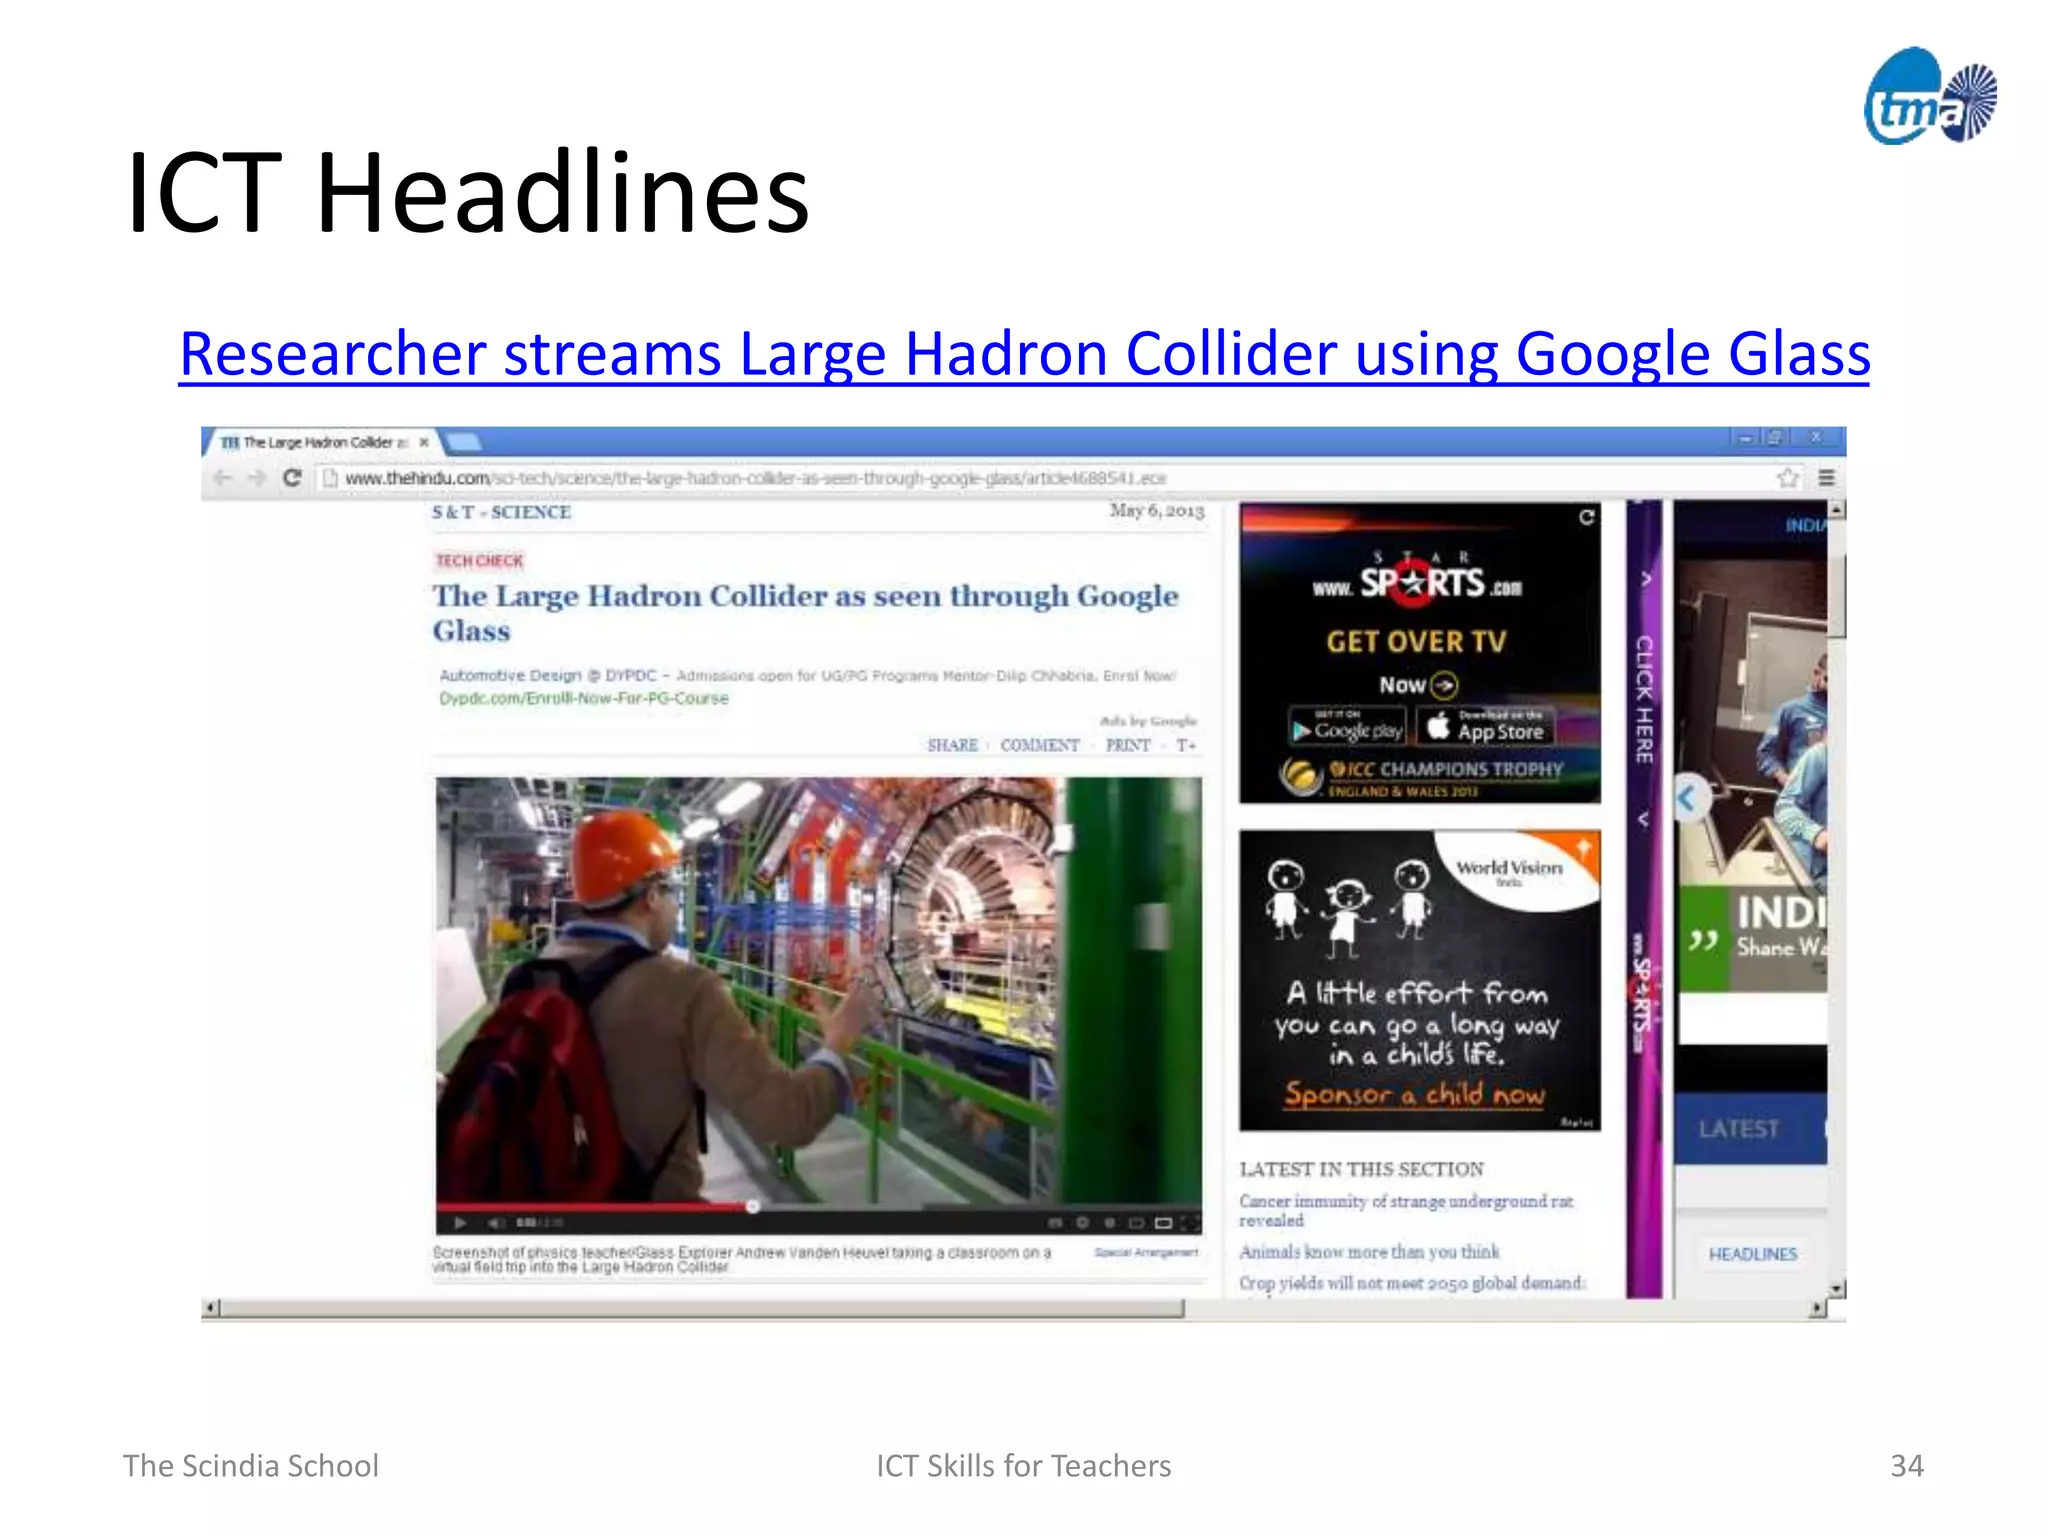Click the Ads by Google label
2048x1536 pixels.
(x=1148, y=721)
